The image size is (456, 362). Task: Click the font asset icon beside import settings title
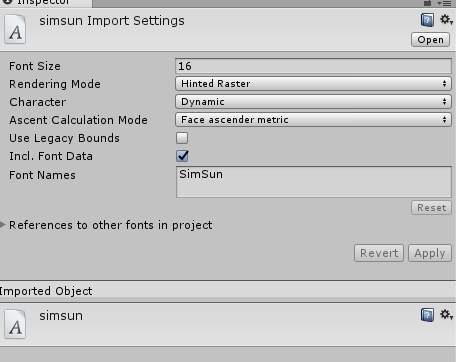(x=15, y=29)
